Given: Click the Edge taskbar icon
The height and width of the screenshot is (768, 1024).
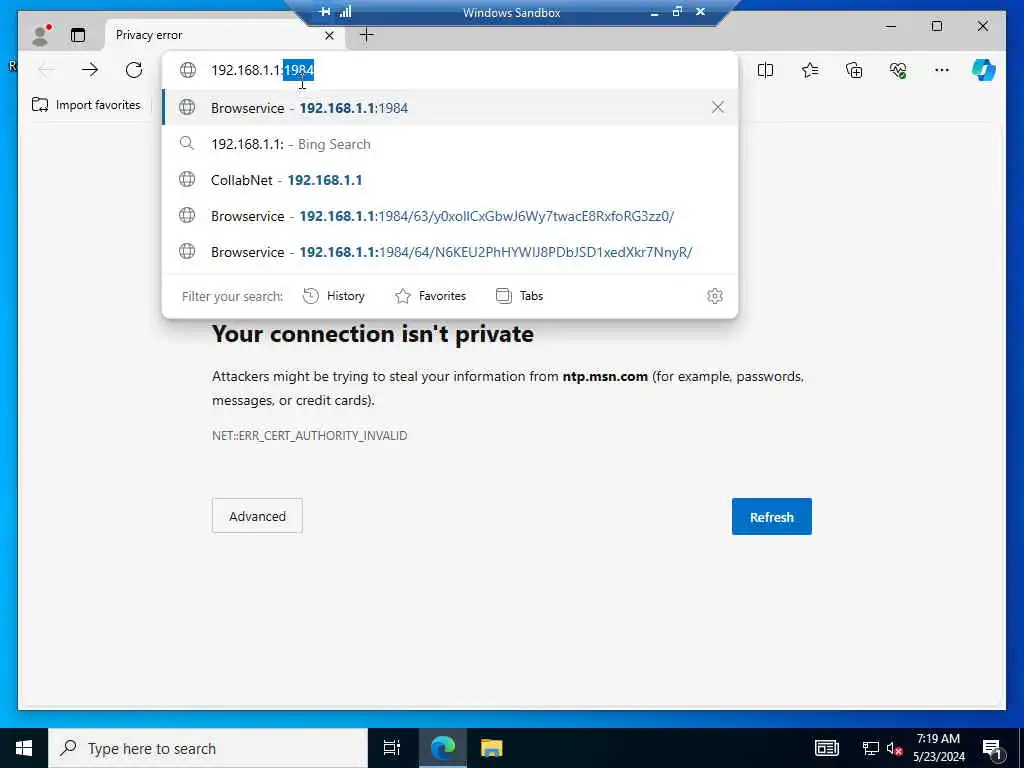Looking at the screenshot, I should [x=443, y=748].
